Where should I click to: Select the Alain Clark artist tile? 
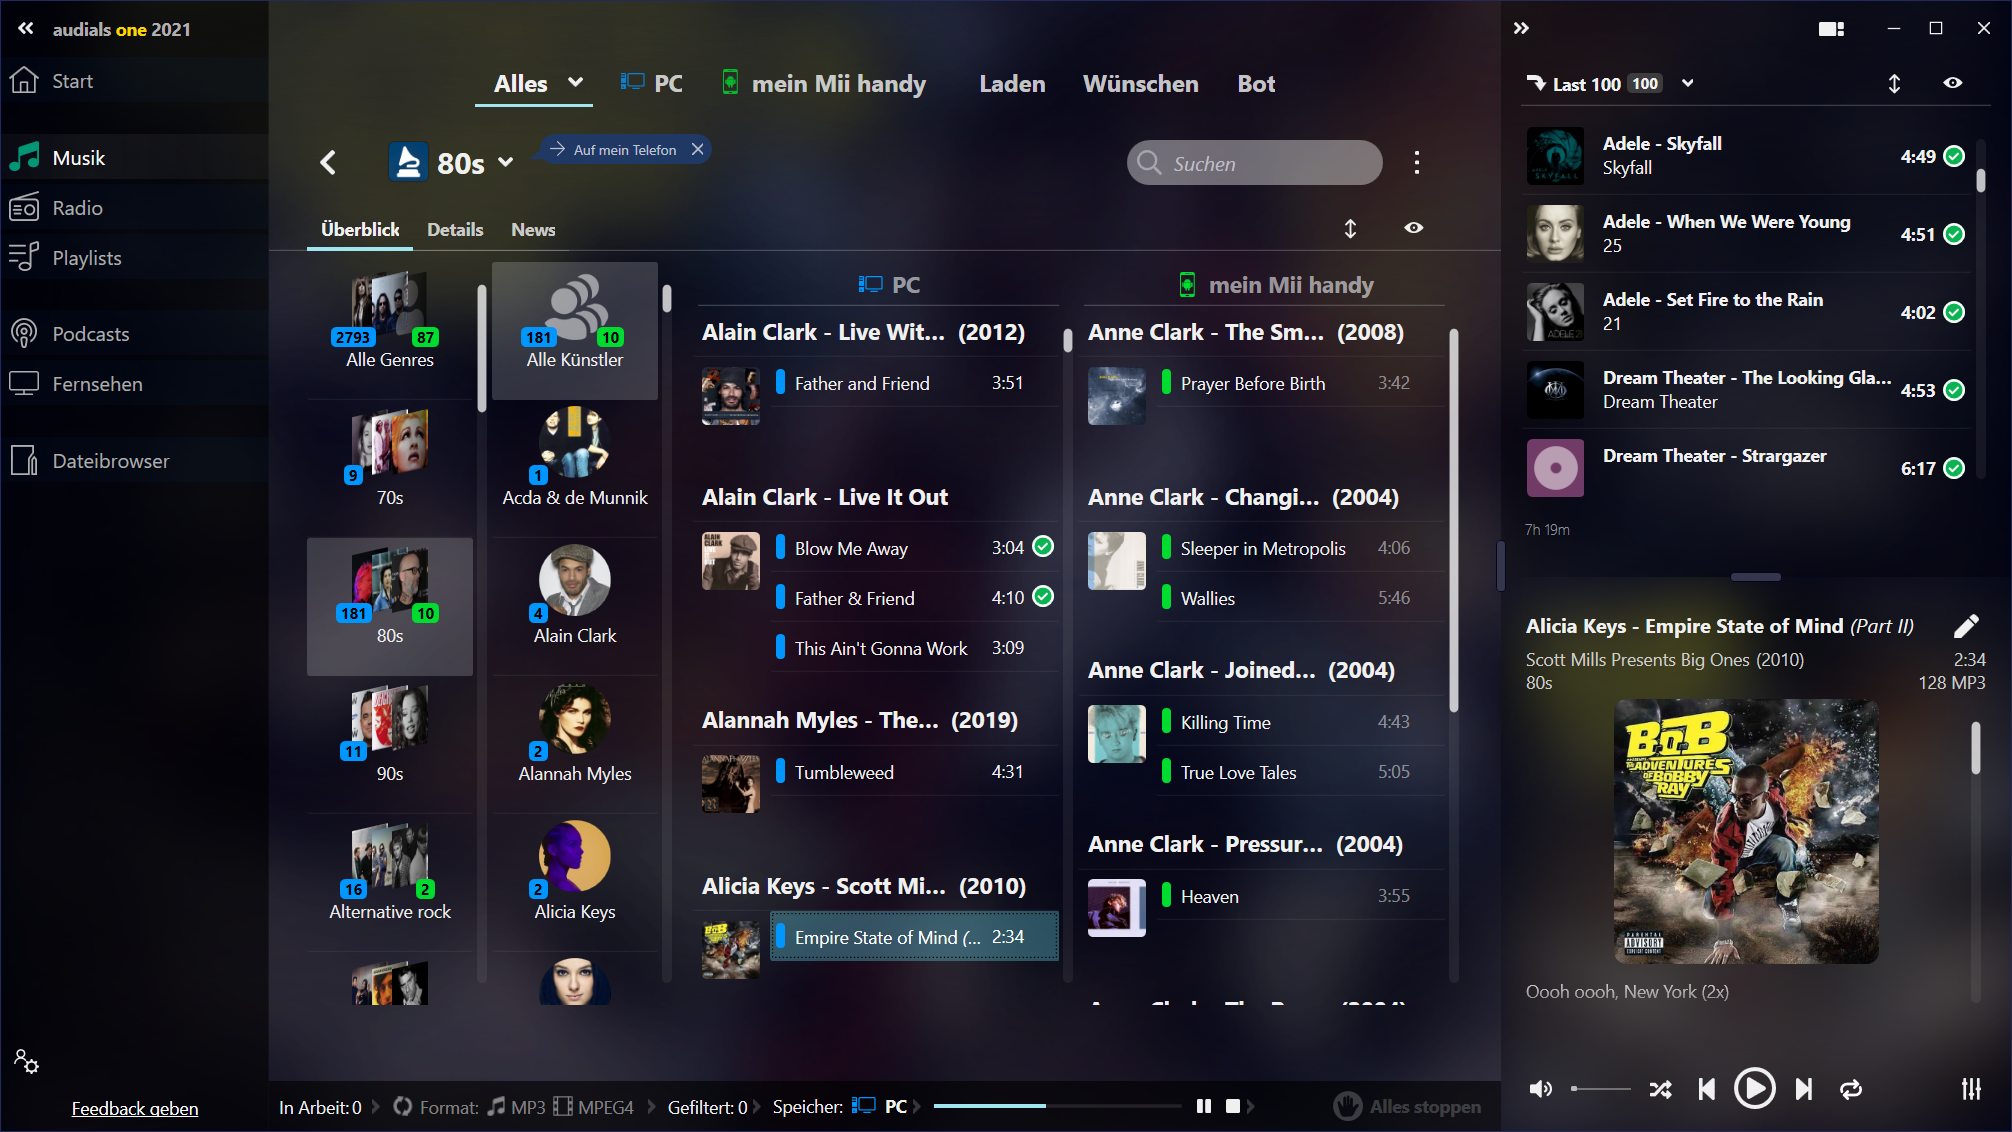[x=575, y=606]
